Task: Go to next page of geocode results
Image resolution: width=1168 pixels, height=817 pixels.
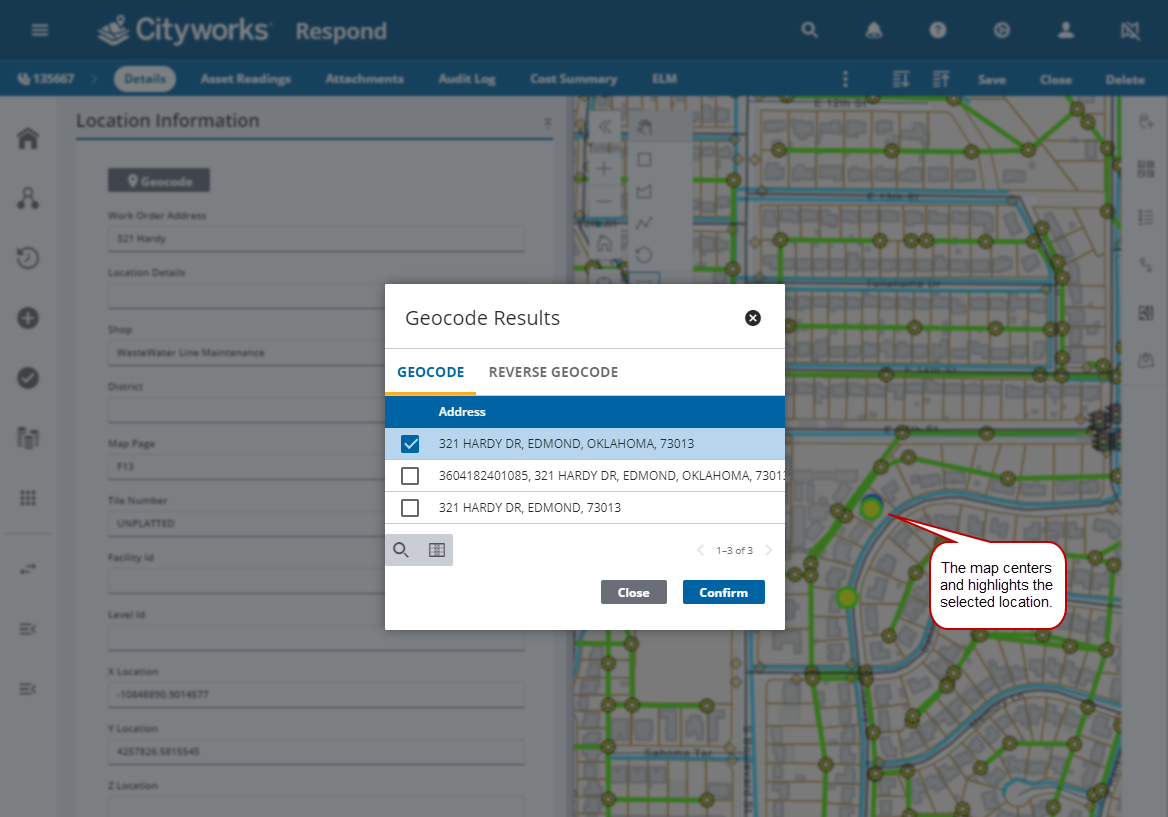Action: click(769, 550)
